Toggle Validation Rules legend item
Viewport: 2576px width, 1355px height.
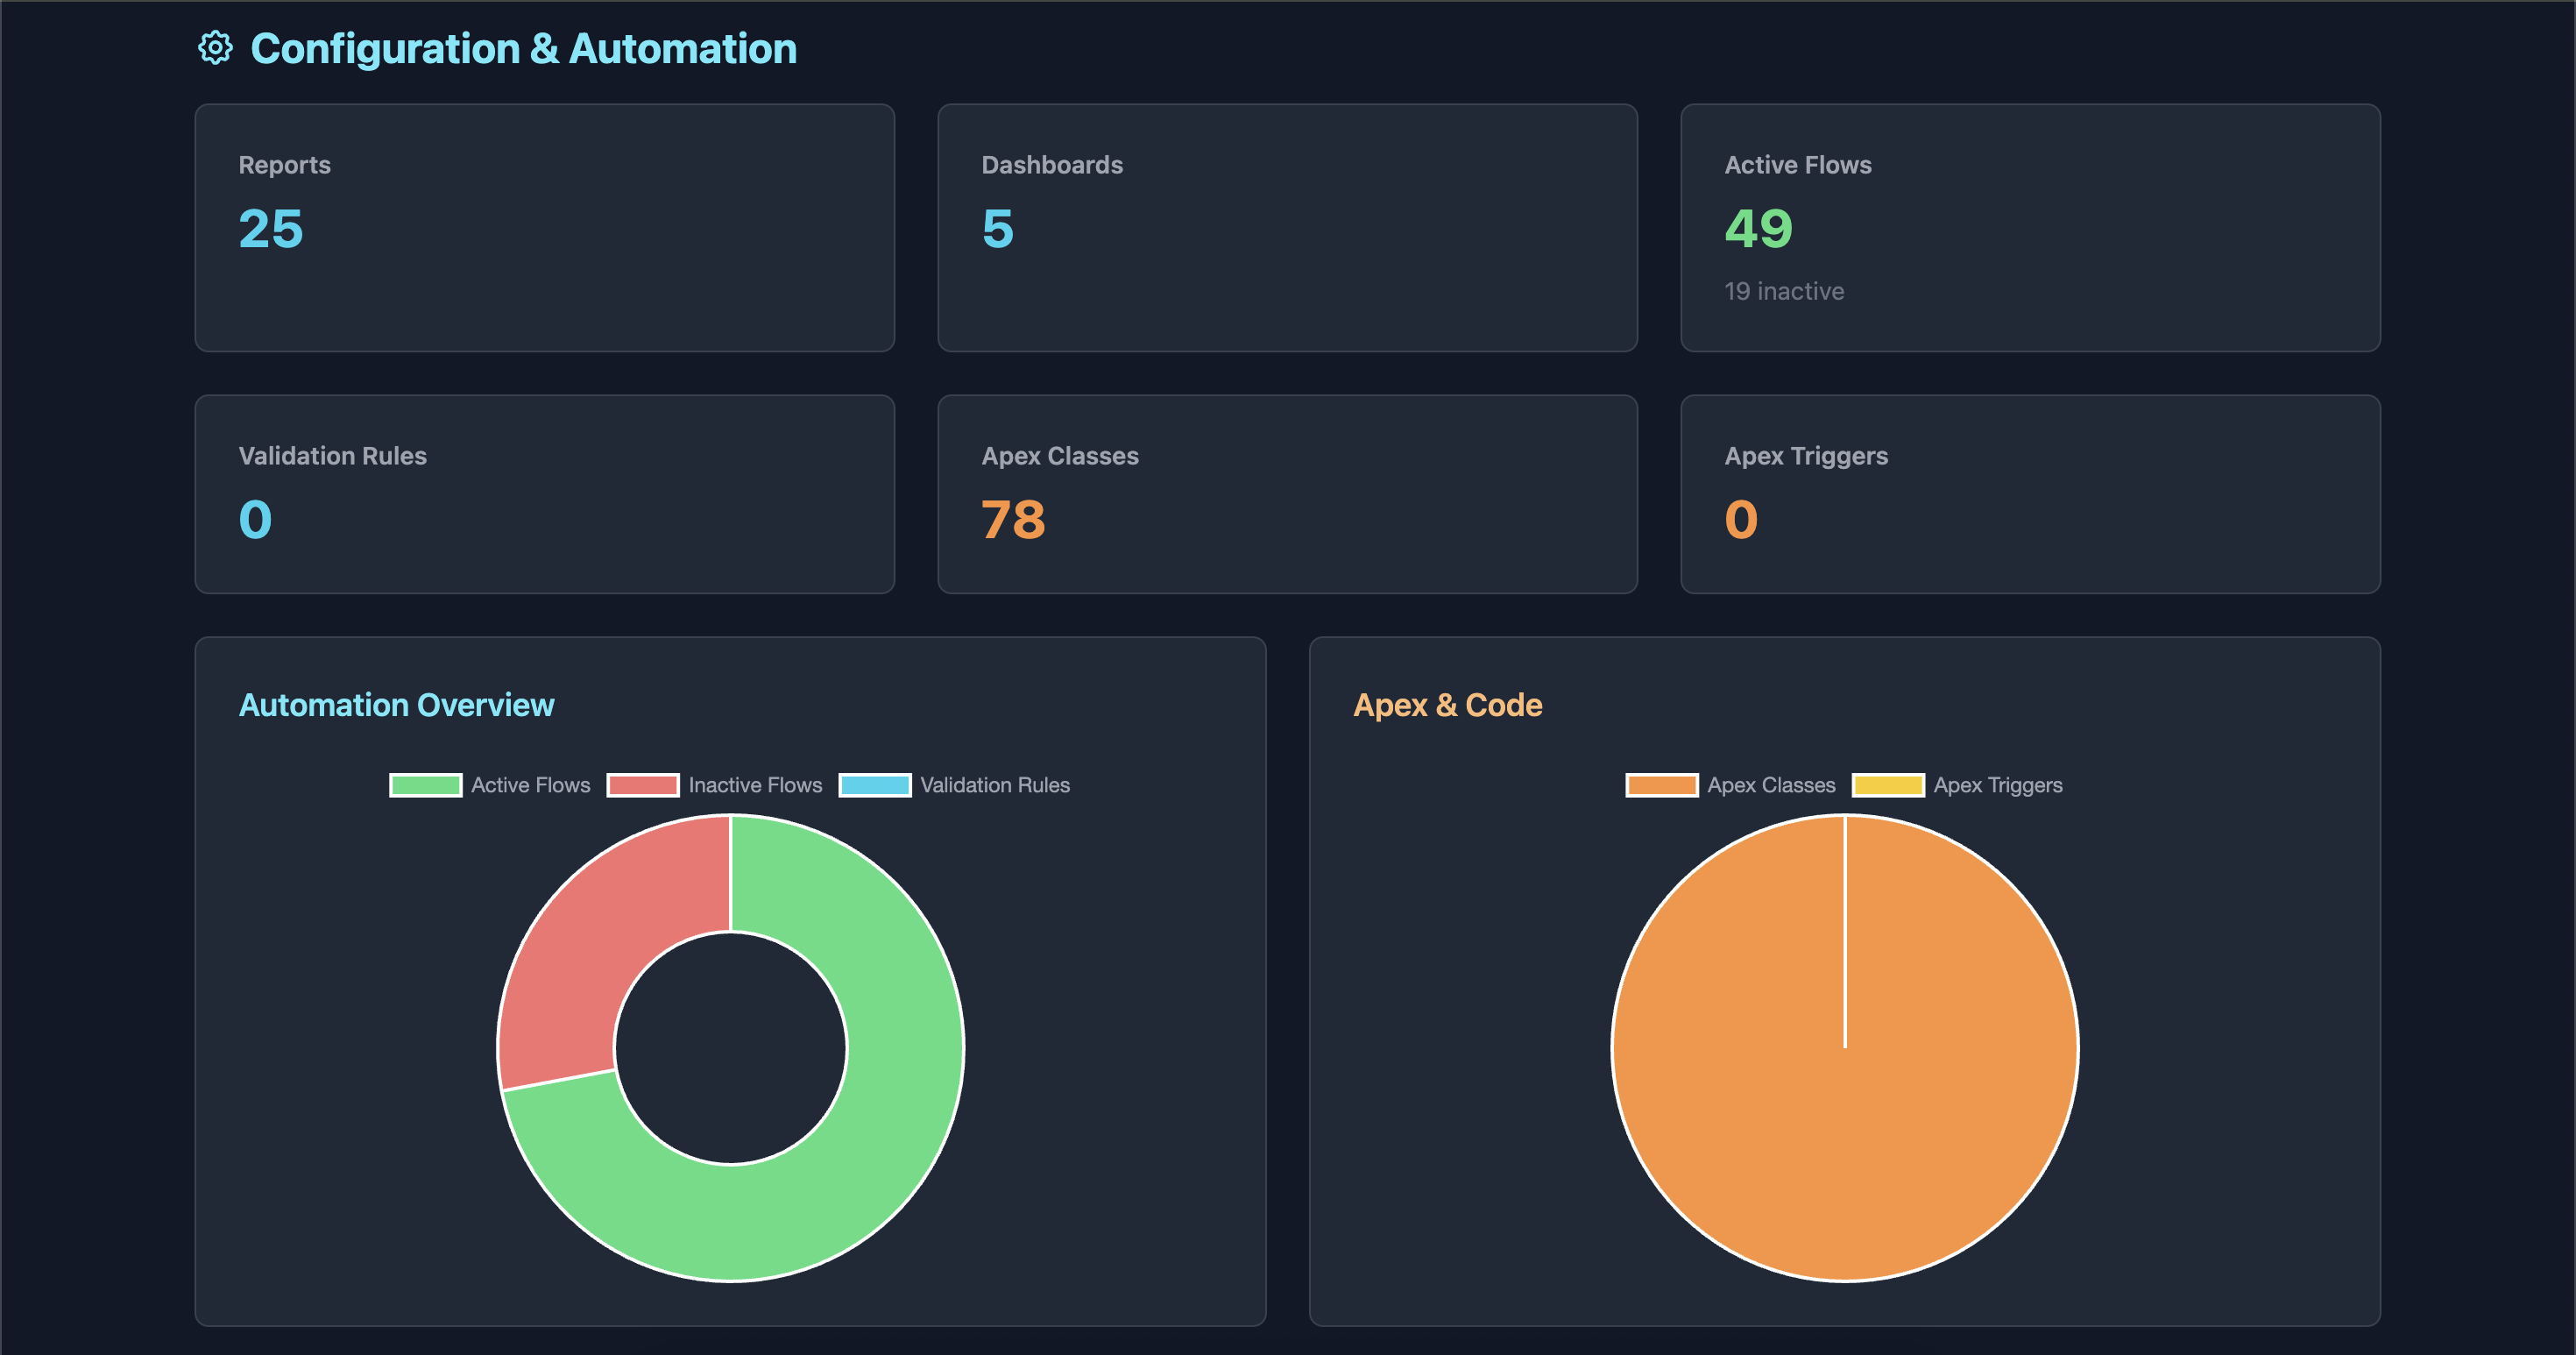[x=994, y=785]
